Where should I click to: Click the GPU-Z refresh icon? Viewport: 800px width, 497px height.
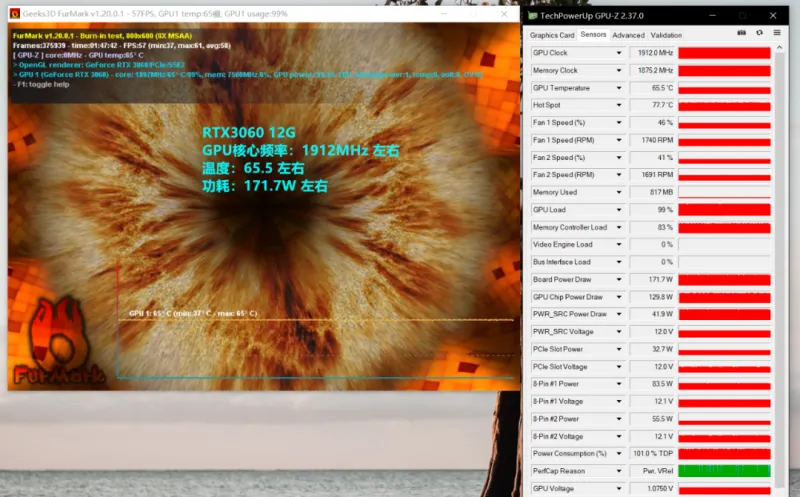[759, 33]
